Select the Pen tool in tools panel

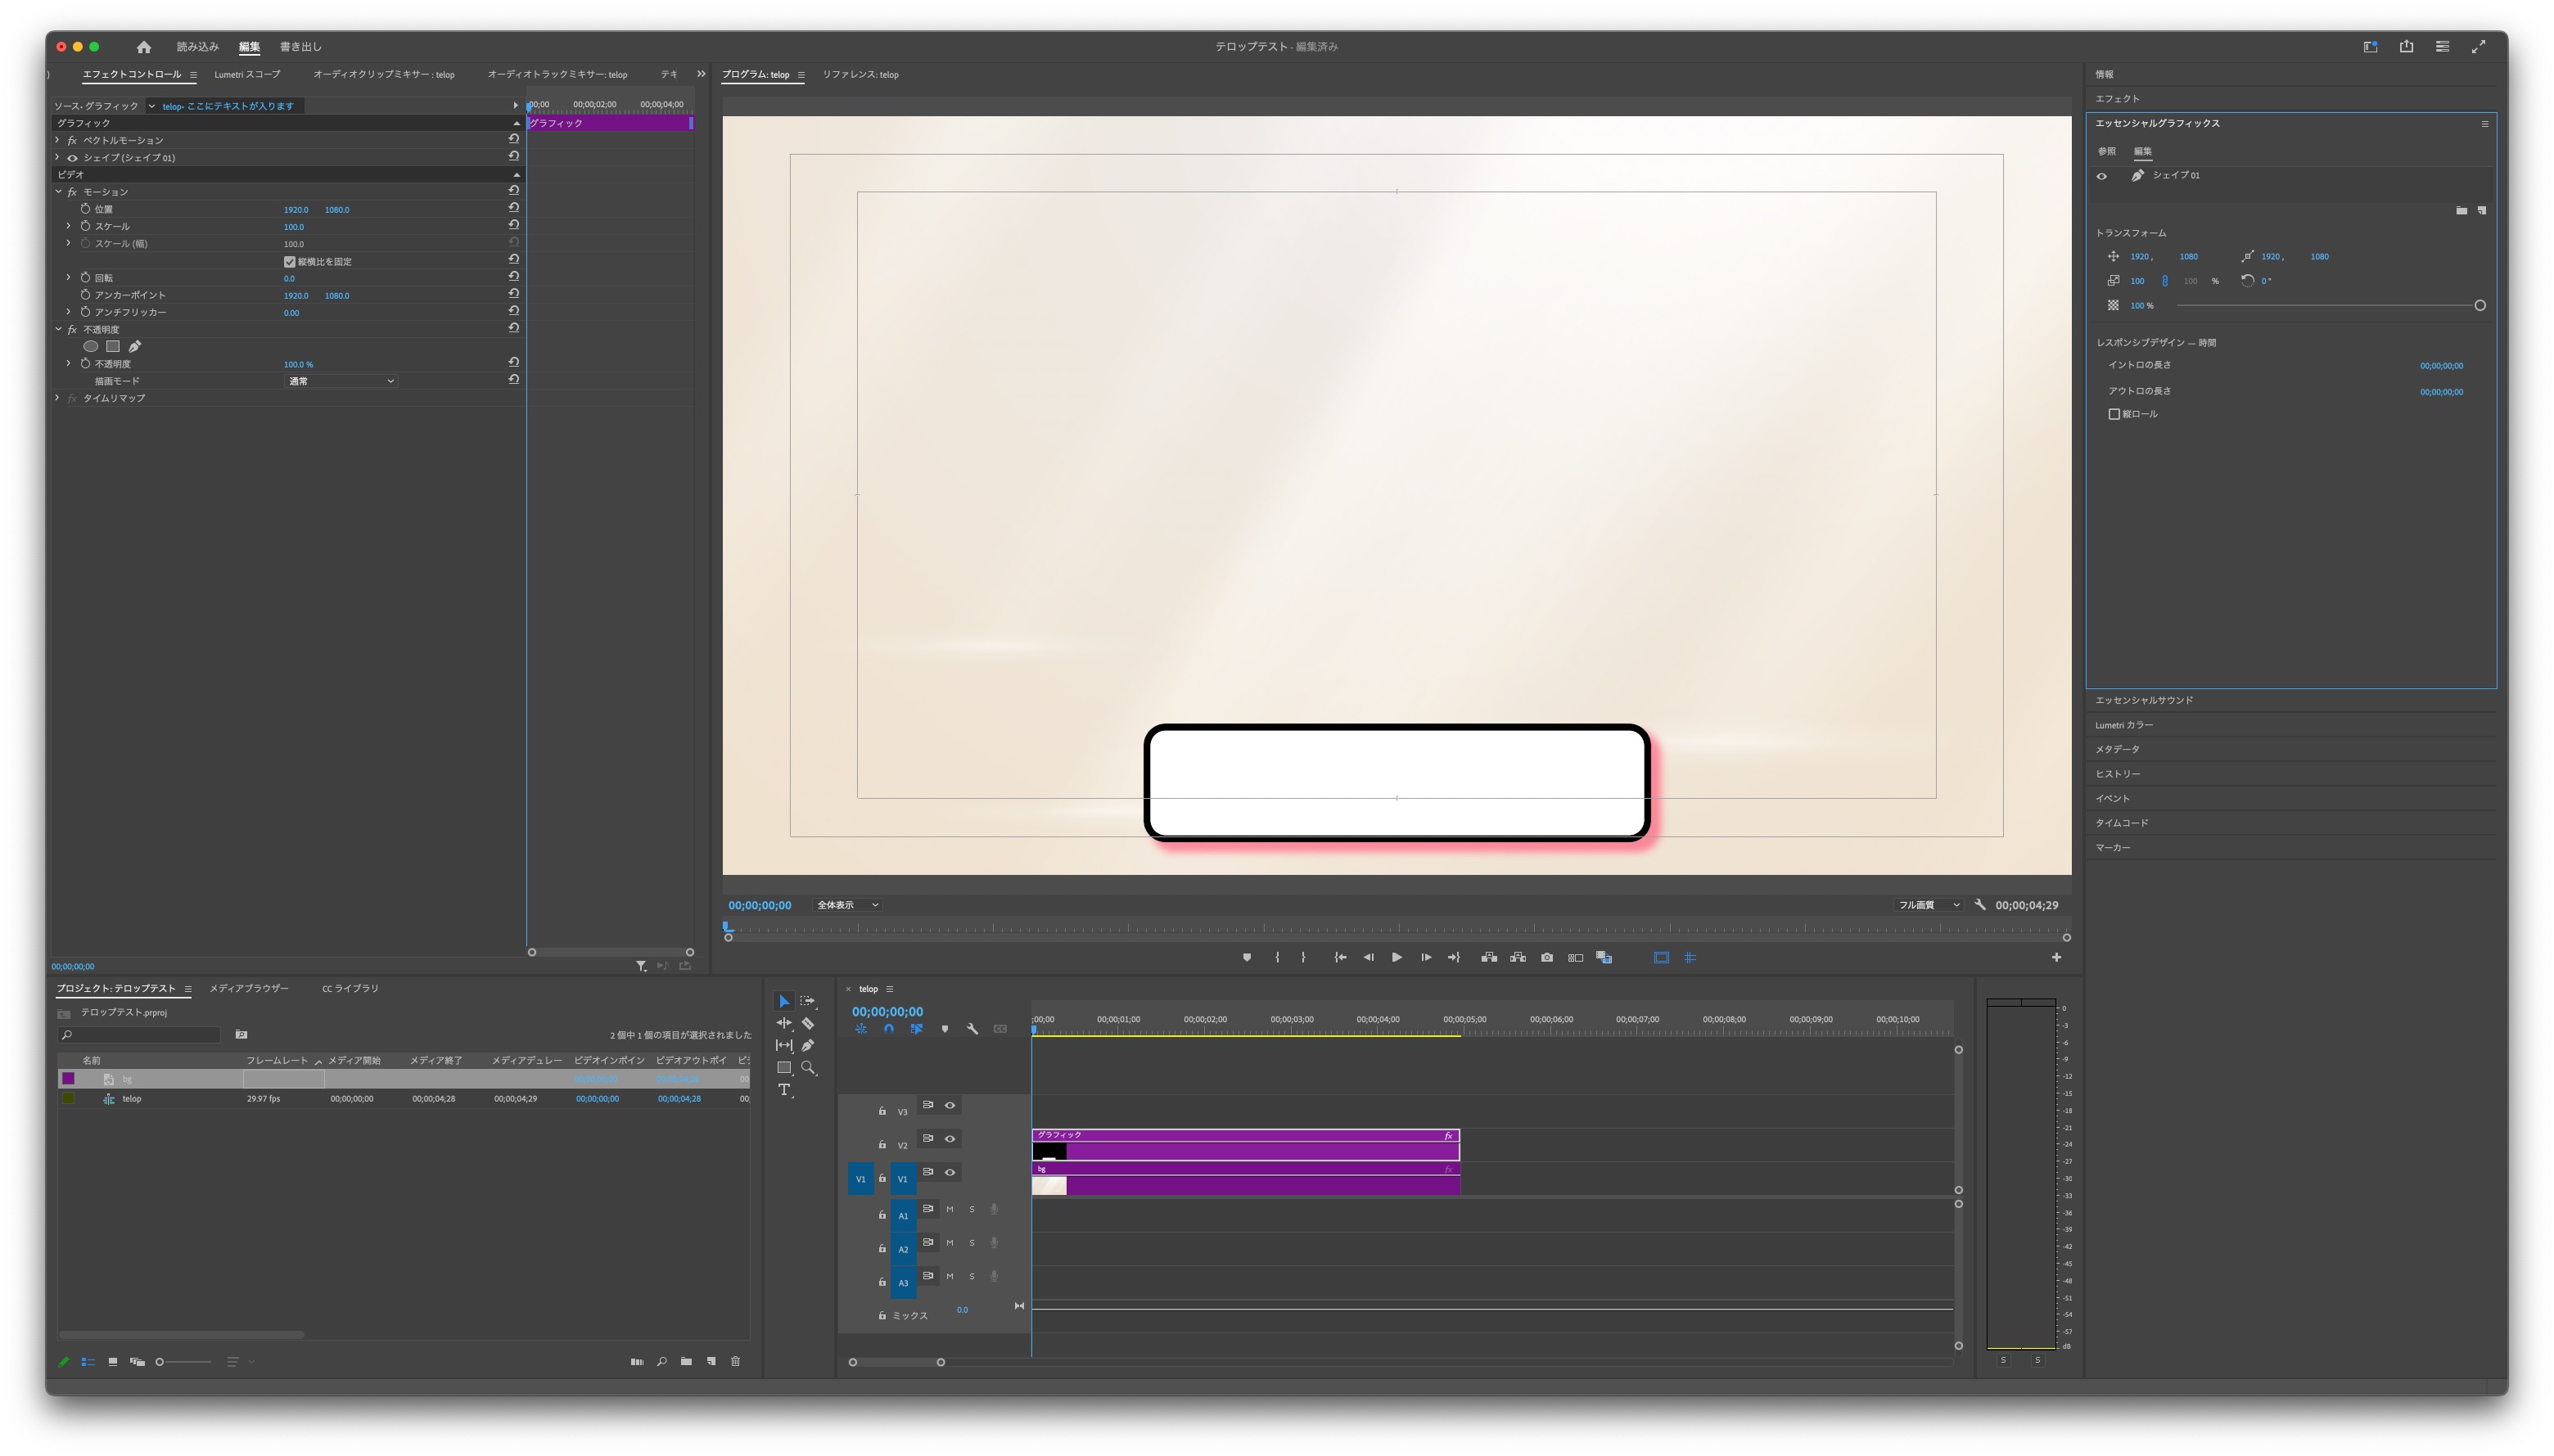point(808,1045)
